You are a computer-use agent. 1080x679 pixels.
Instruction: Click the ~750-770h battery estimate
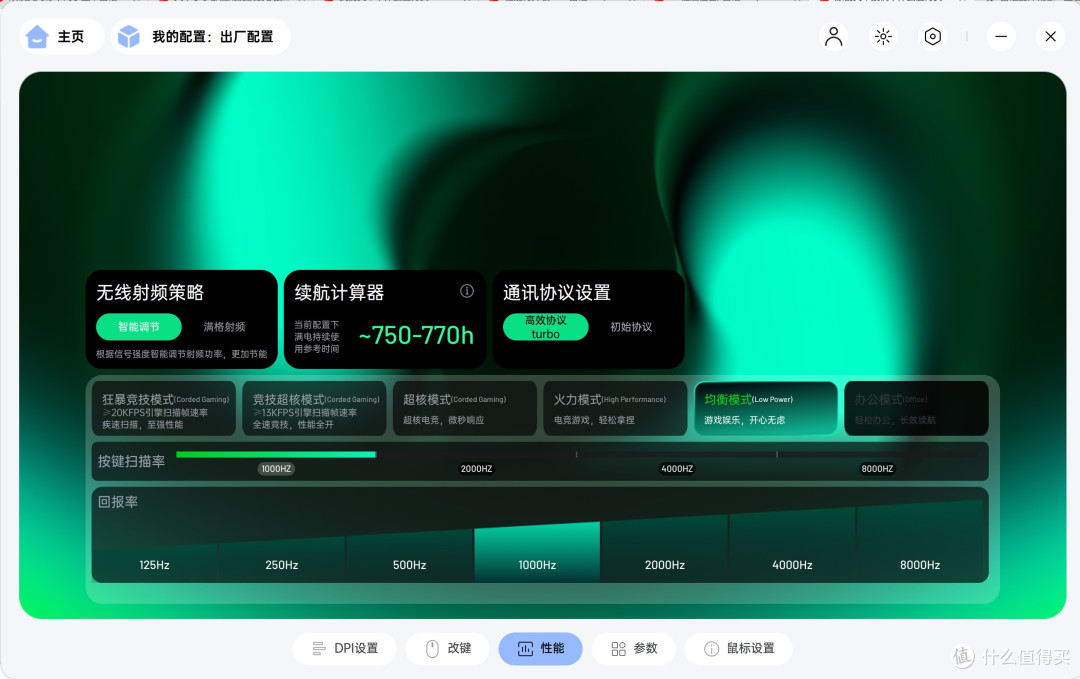416,335
